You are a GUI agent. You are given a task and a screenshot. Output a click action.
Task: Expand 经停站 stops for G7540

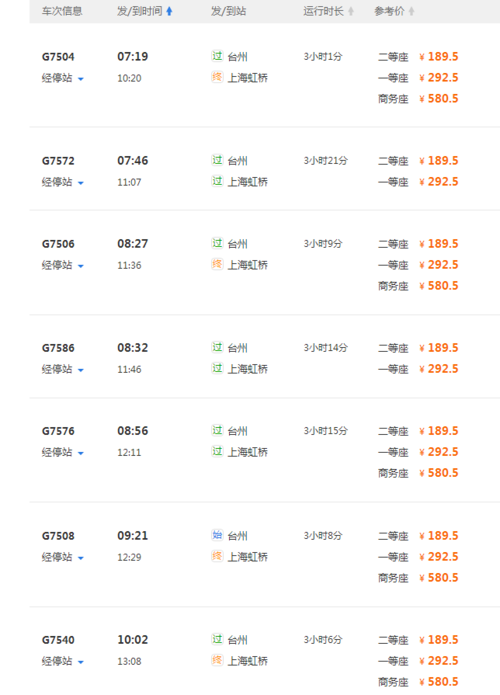(62, 661)
